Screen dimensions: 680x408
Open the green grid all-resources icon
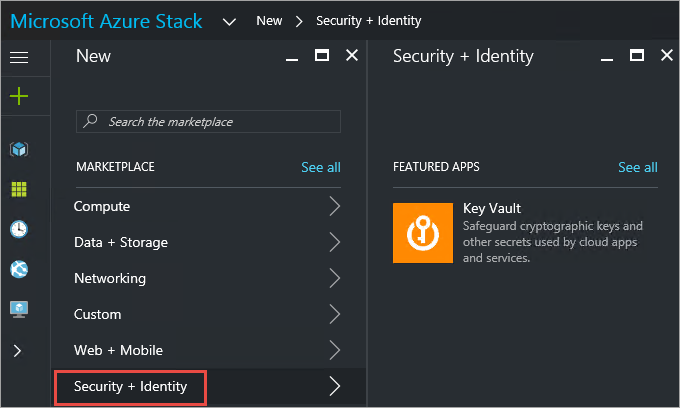coord(19,189)
